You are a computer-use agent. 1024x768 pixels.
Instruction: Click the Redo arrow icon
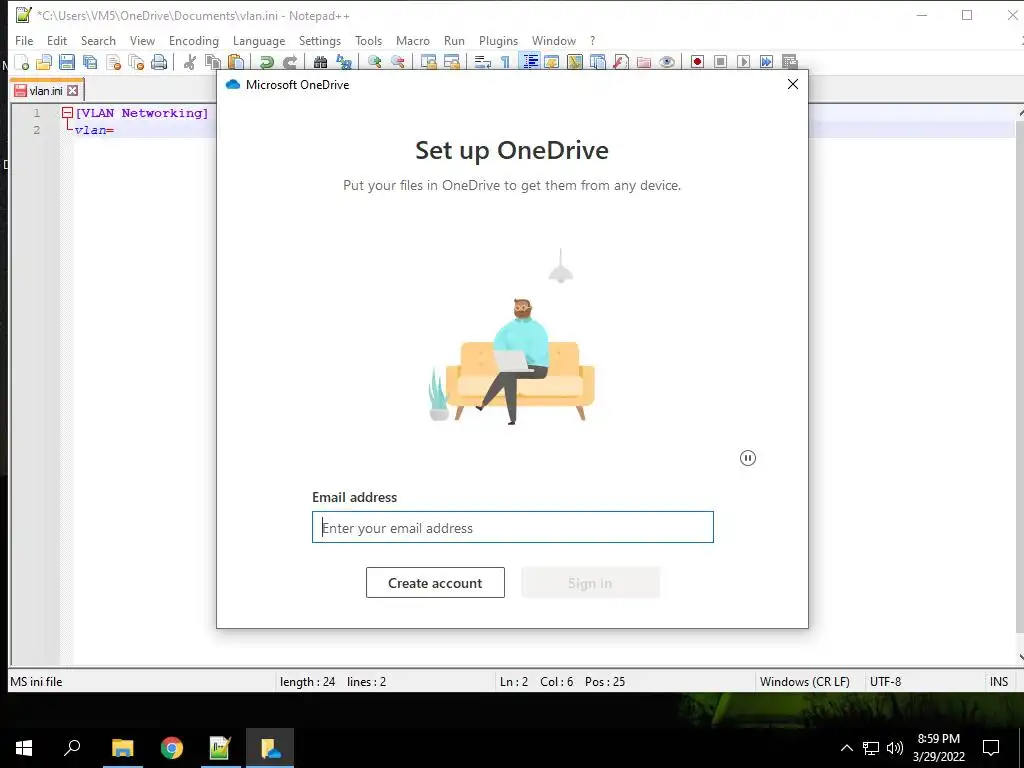click(289, 62)
